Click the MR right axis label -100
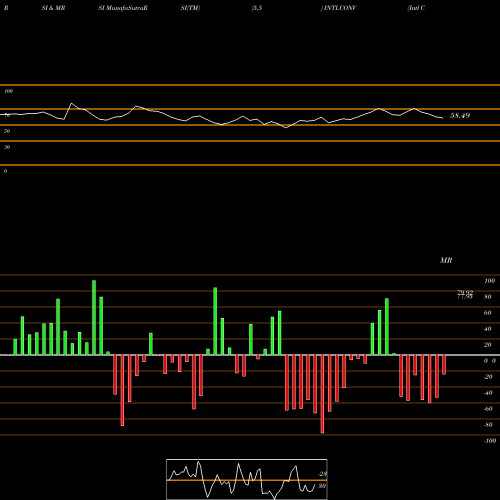500x500 pixels. click(x=489, y=441)
